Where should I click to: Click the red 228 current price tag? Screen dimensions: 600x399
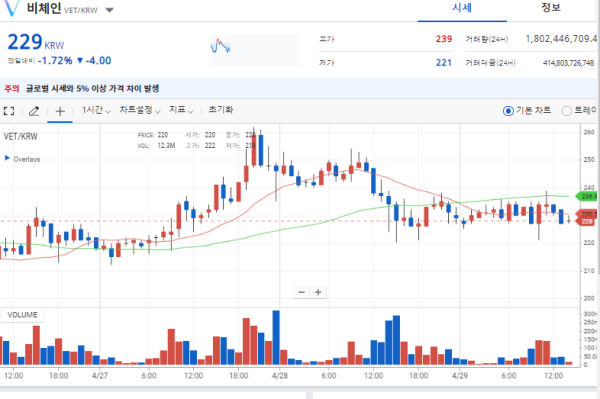point(586,221)
